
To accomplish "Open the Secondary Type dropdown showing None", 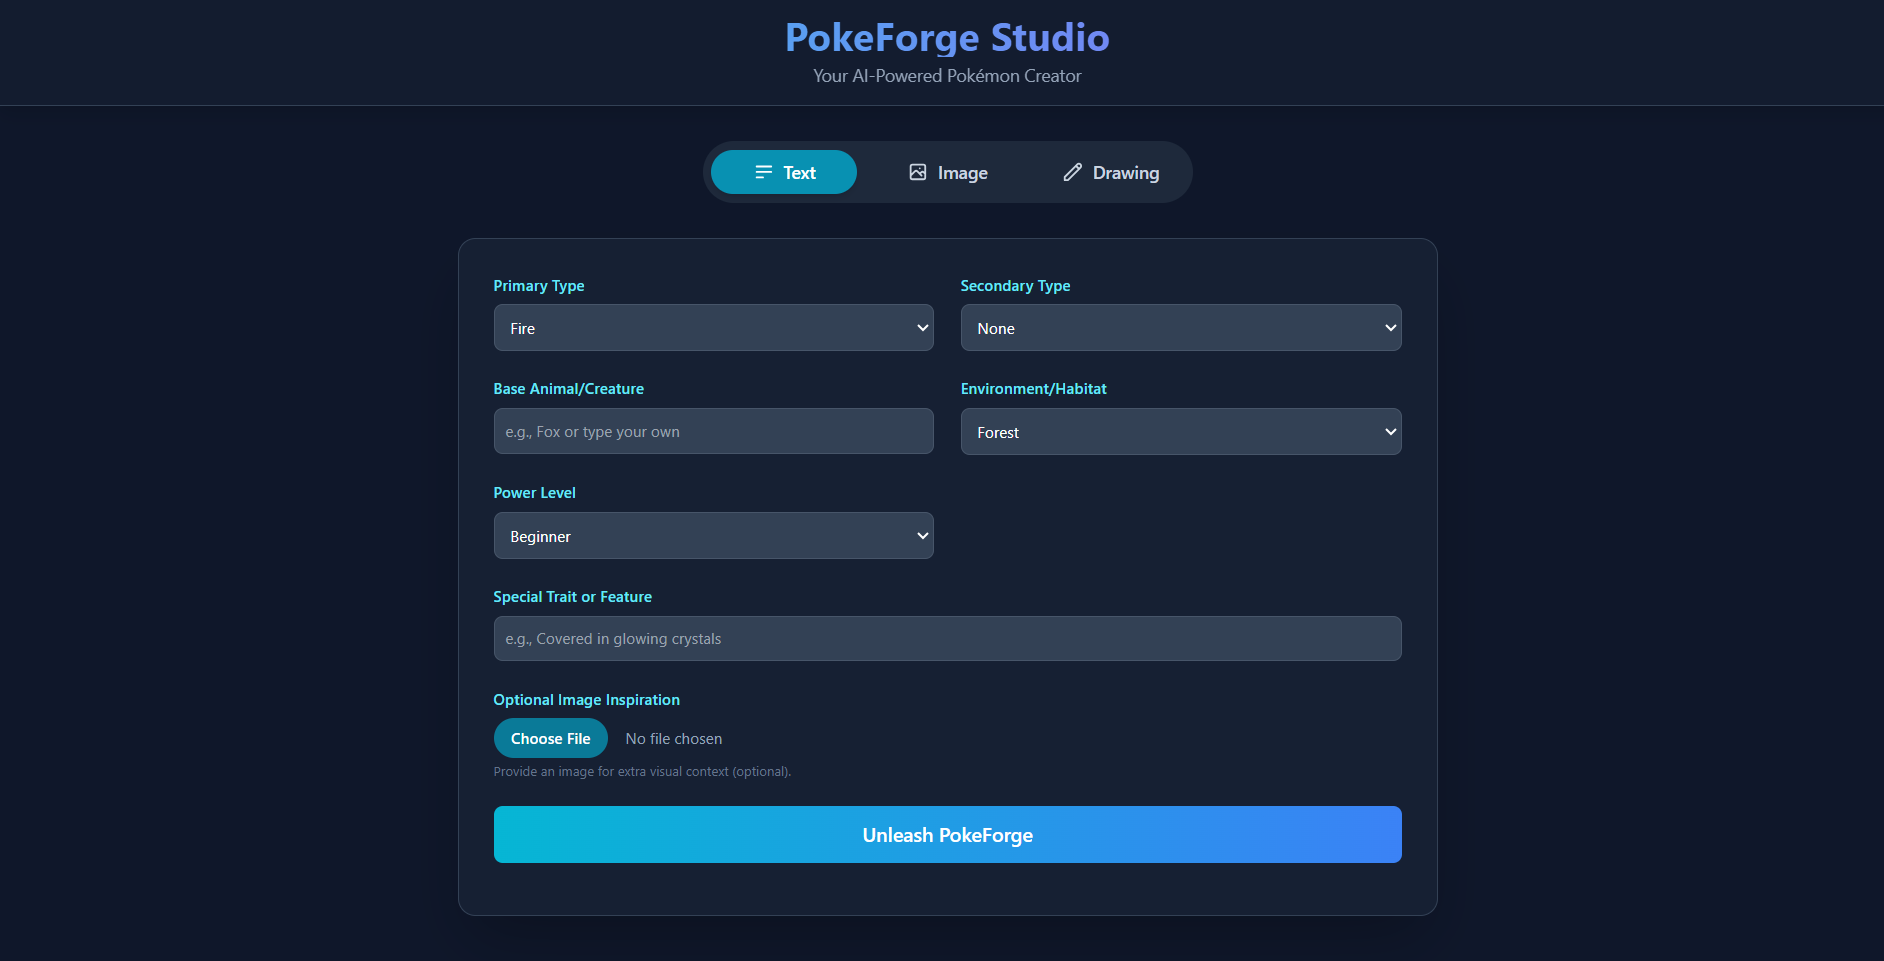I will 1181,328.
